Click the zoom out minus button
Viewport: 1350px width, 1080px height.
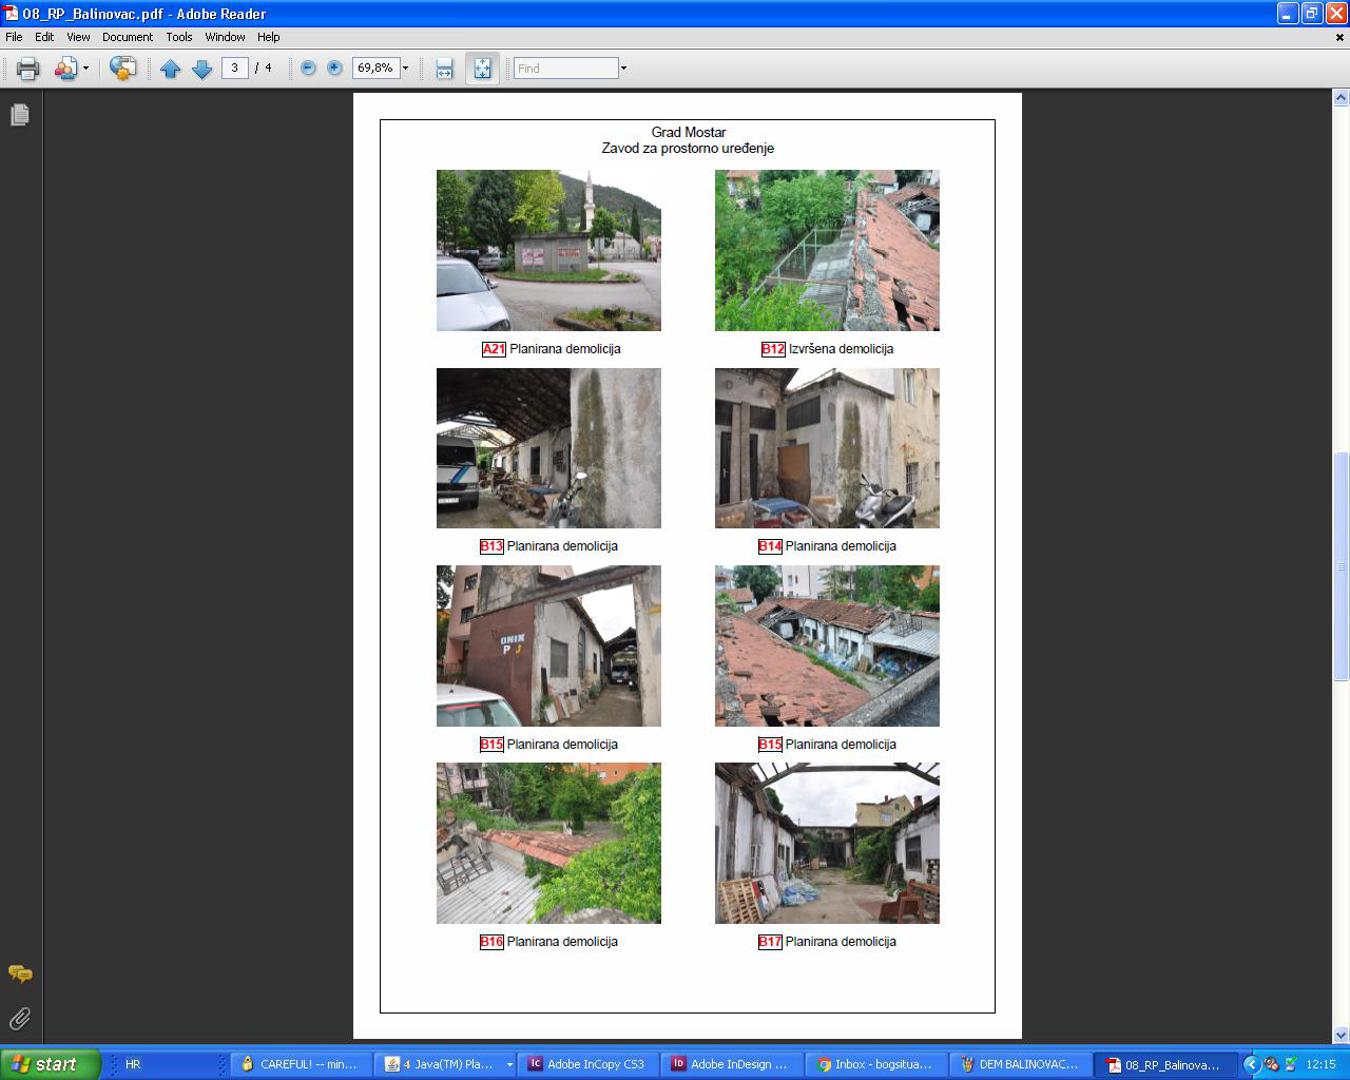click(x=308, y=68)
